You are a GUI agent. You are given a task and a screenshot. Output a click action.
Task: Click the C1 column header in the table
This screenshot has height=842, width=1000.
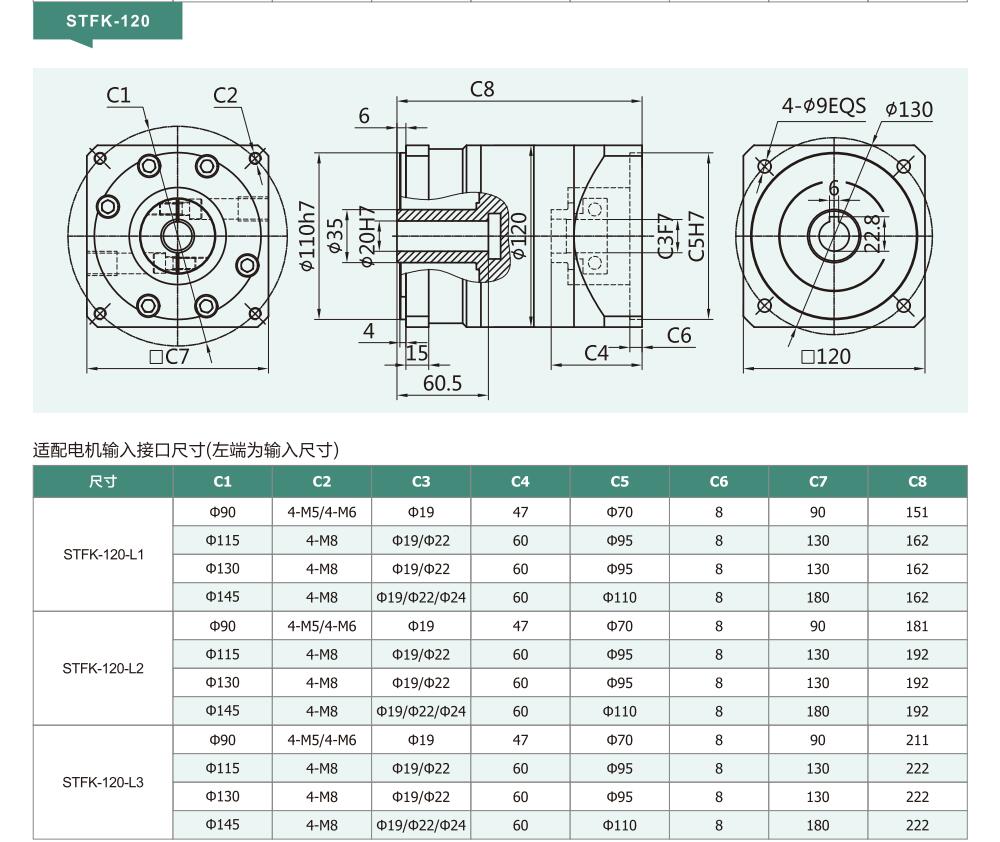coord(223,482)
